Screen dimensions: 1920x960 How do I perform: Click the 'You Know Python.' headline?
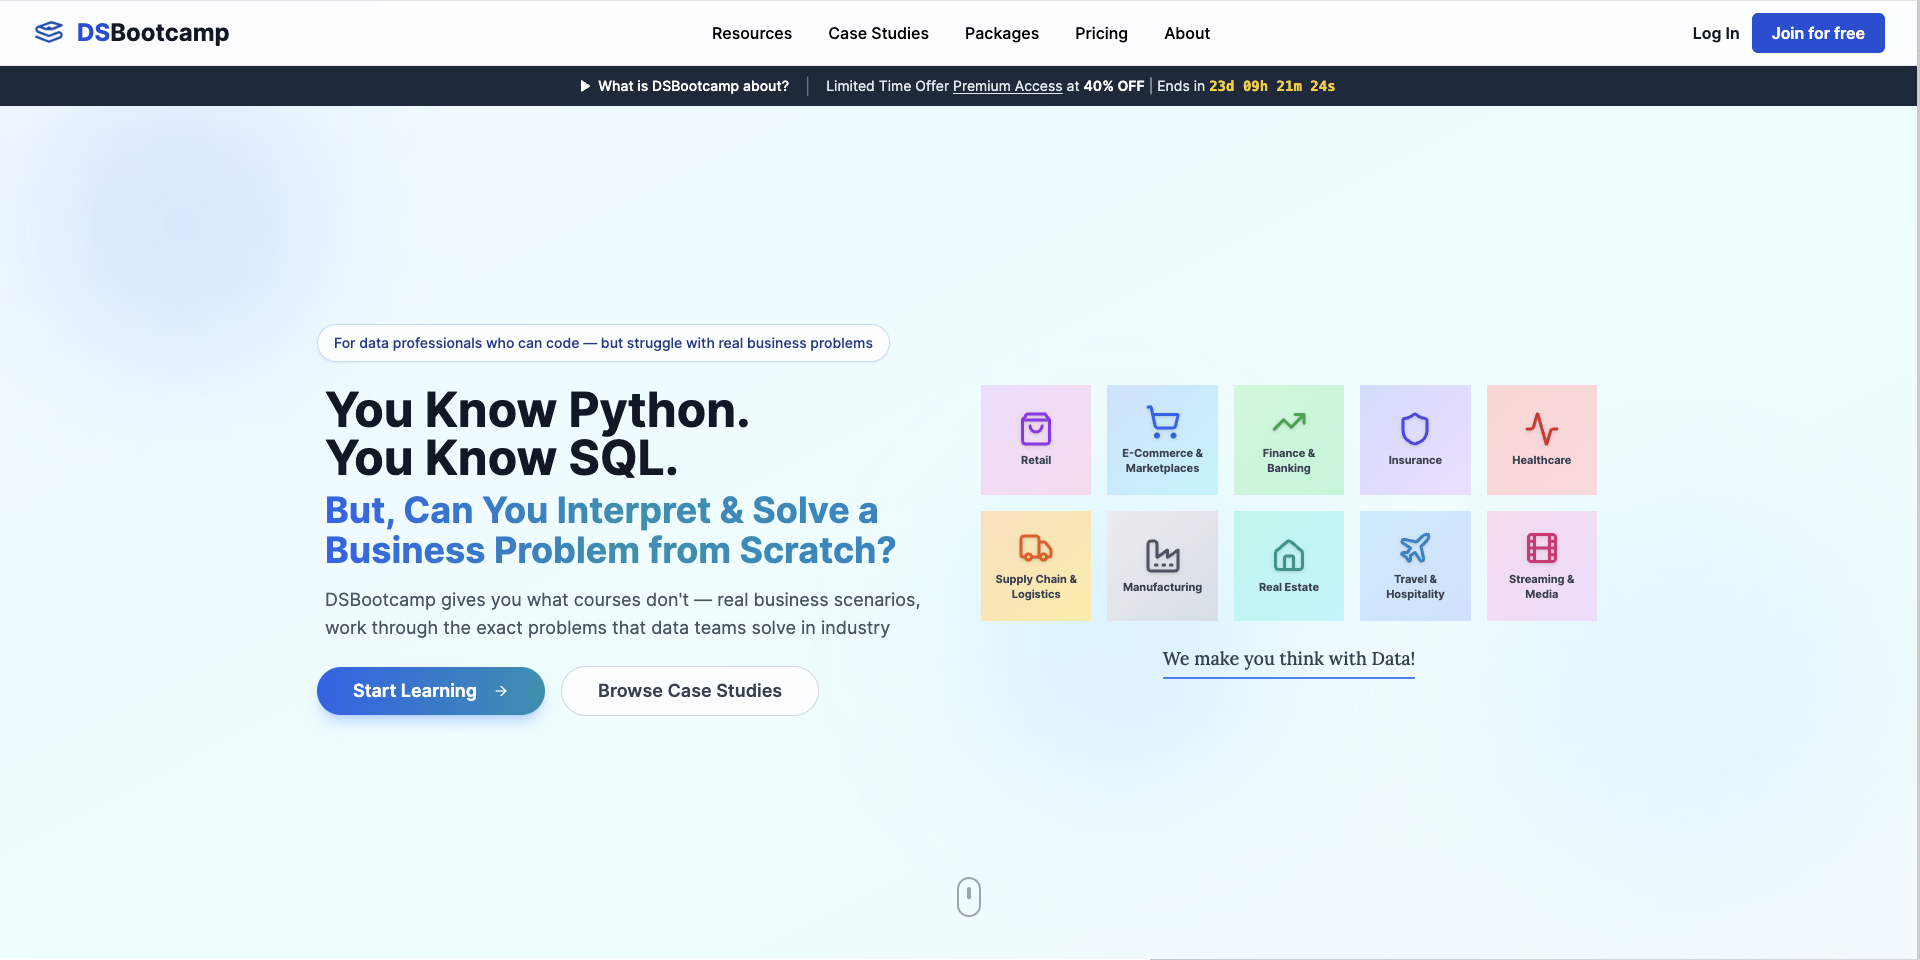point(538,410)
